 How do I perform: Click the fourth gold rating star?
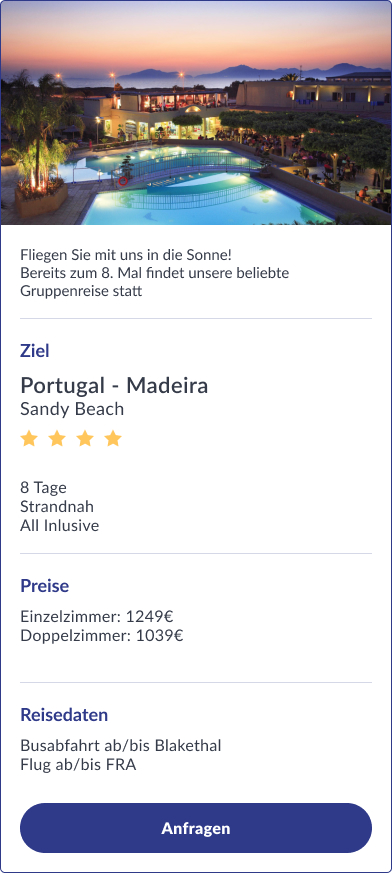click(113, 439)
